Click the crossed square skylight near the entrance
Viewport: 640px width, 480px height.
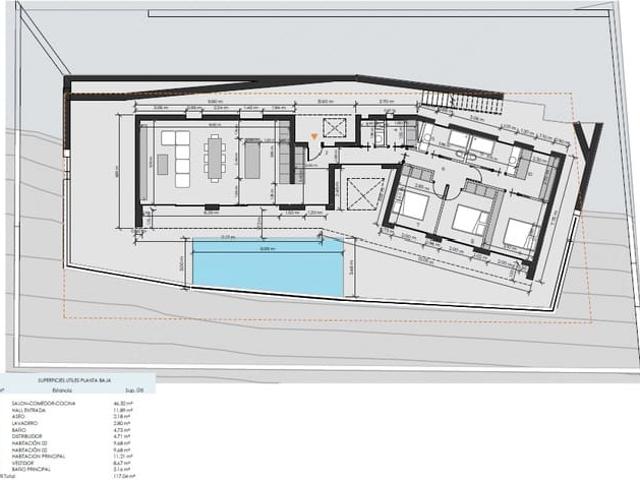pyautogui.click(x=334, y=129)
